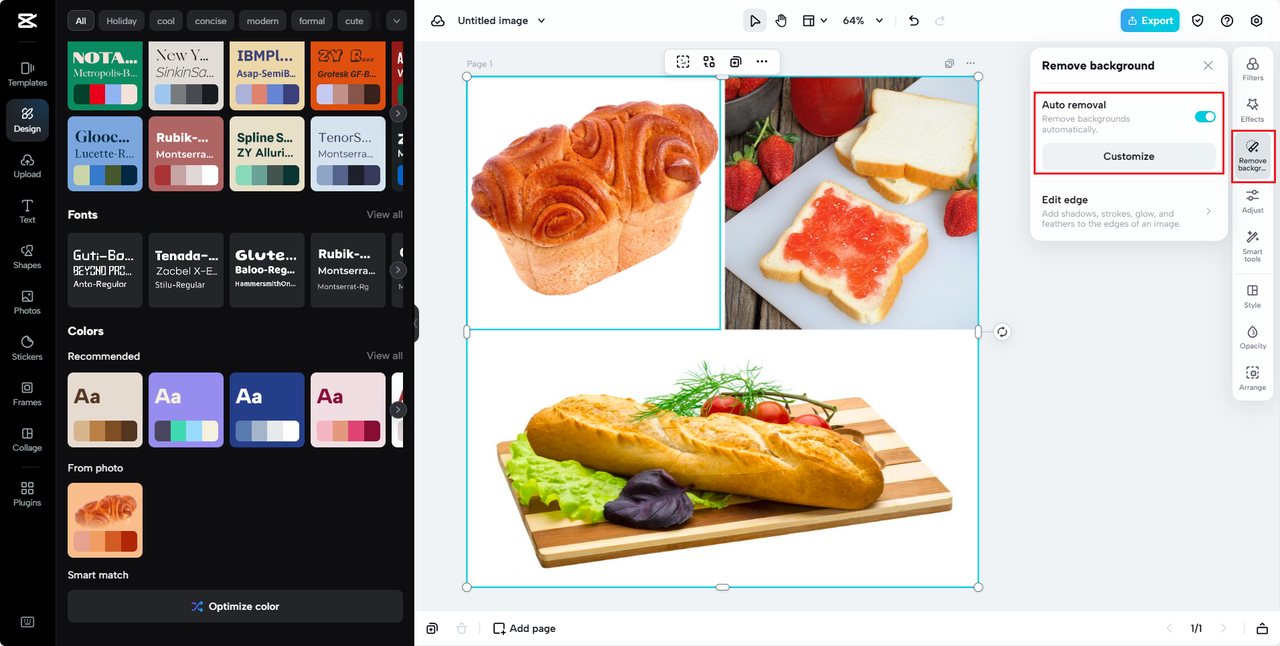Screen dimensions: 1280x646
Task: Select the All filter tag
Action: [x=81, y=20]
